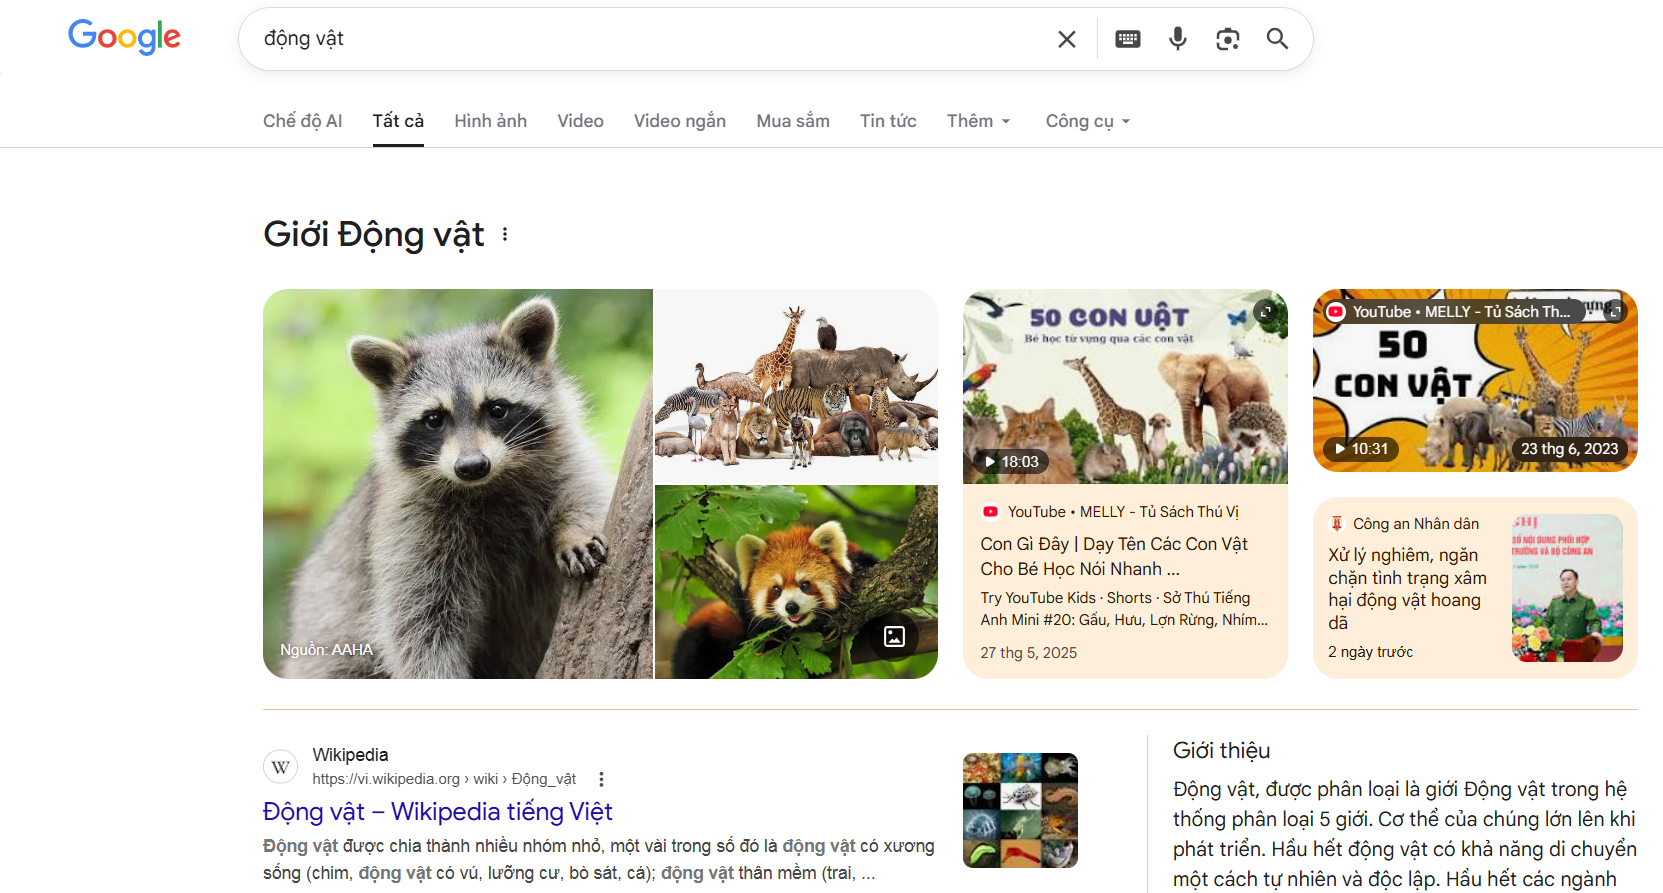Clear the search box with X icon
This screenshot has height=893, width=1663.
[1067, 39]
